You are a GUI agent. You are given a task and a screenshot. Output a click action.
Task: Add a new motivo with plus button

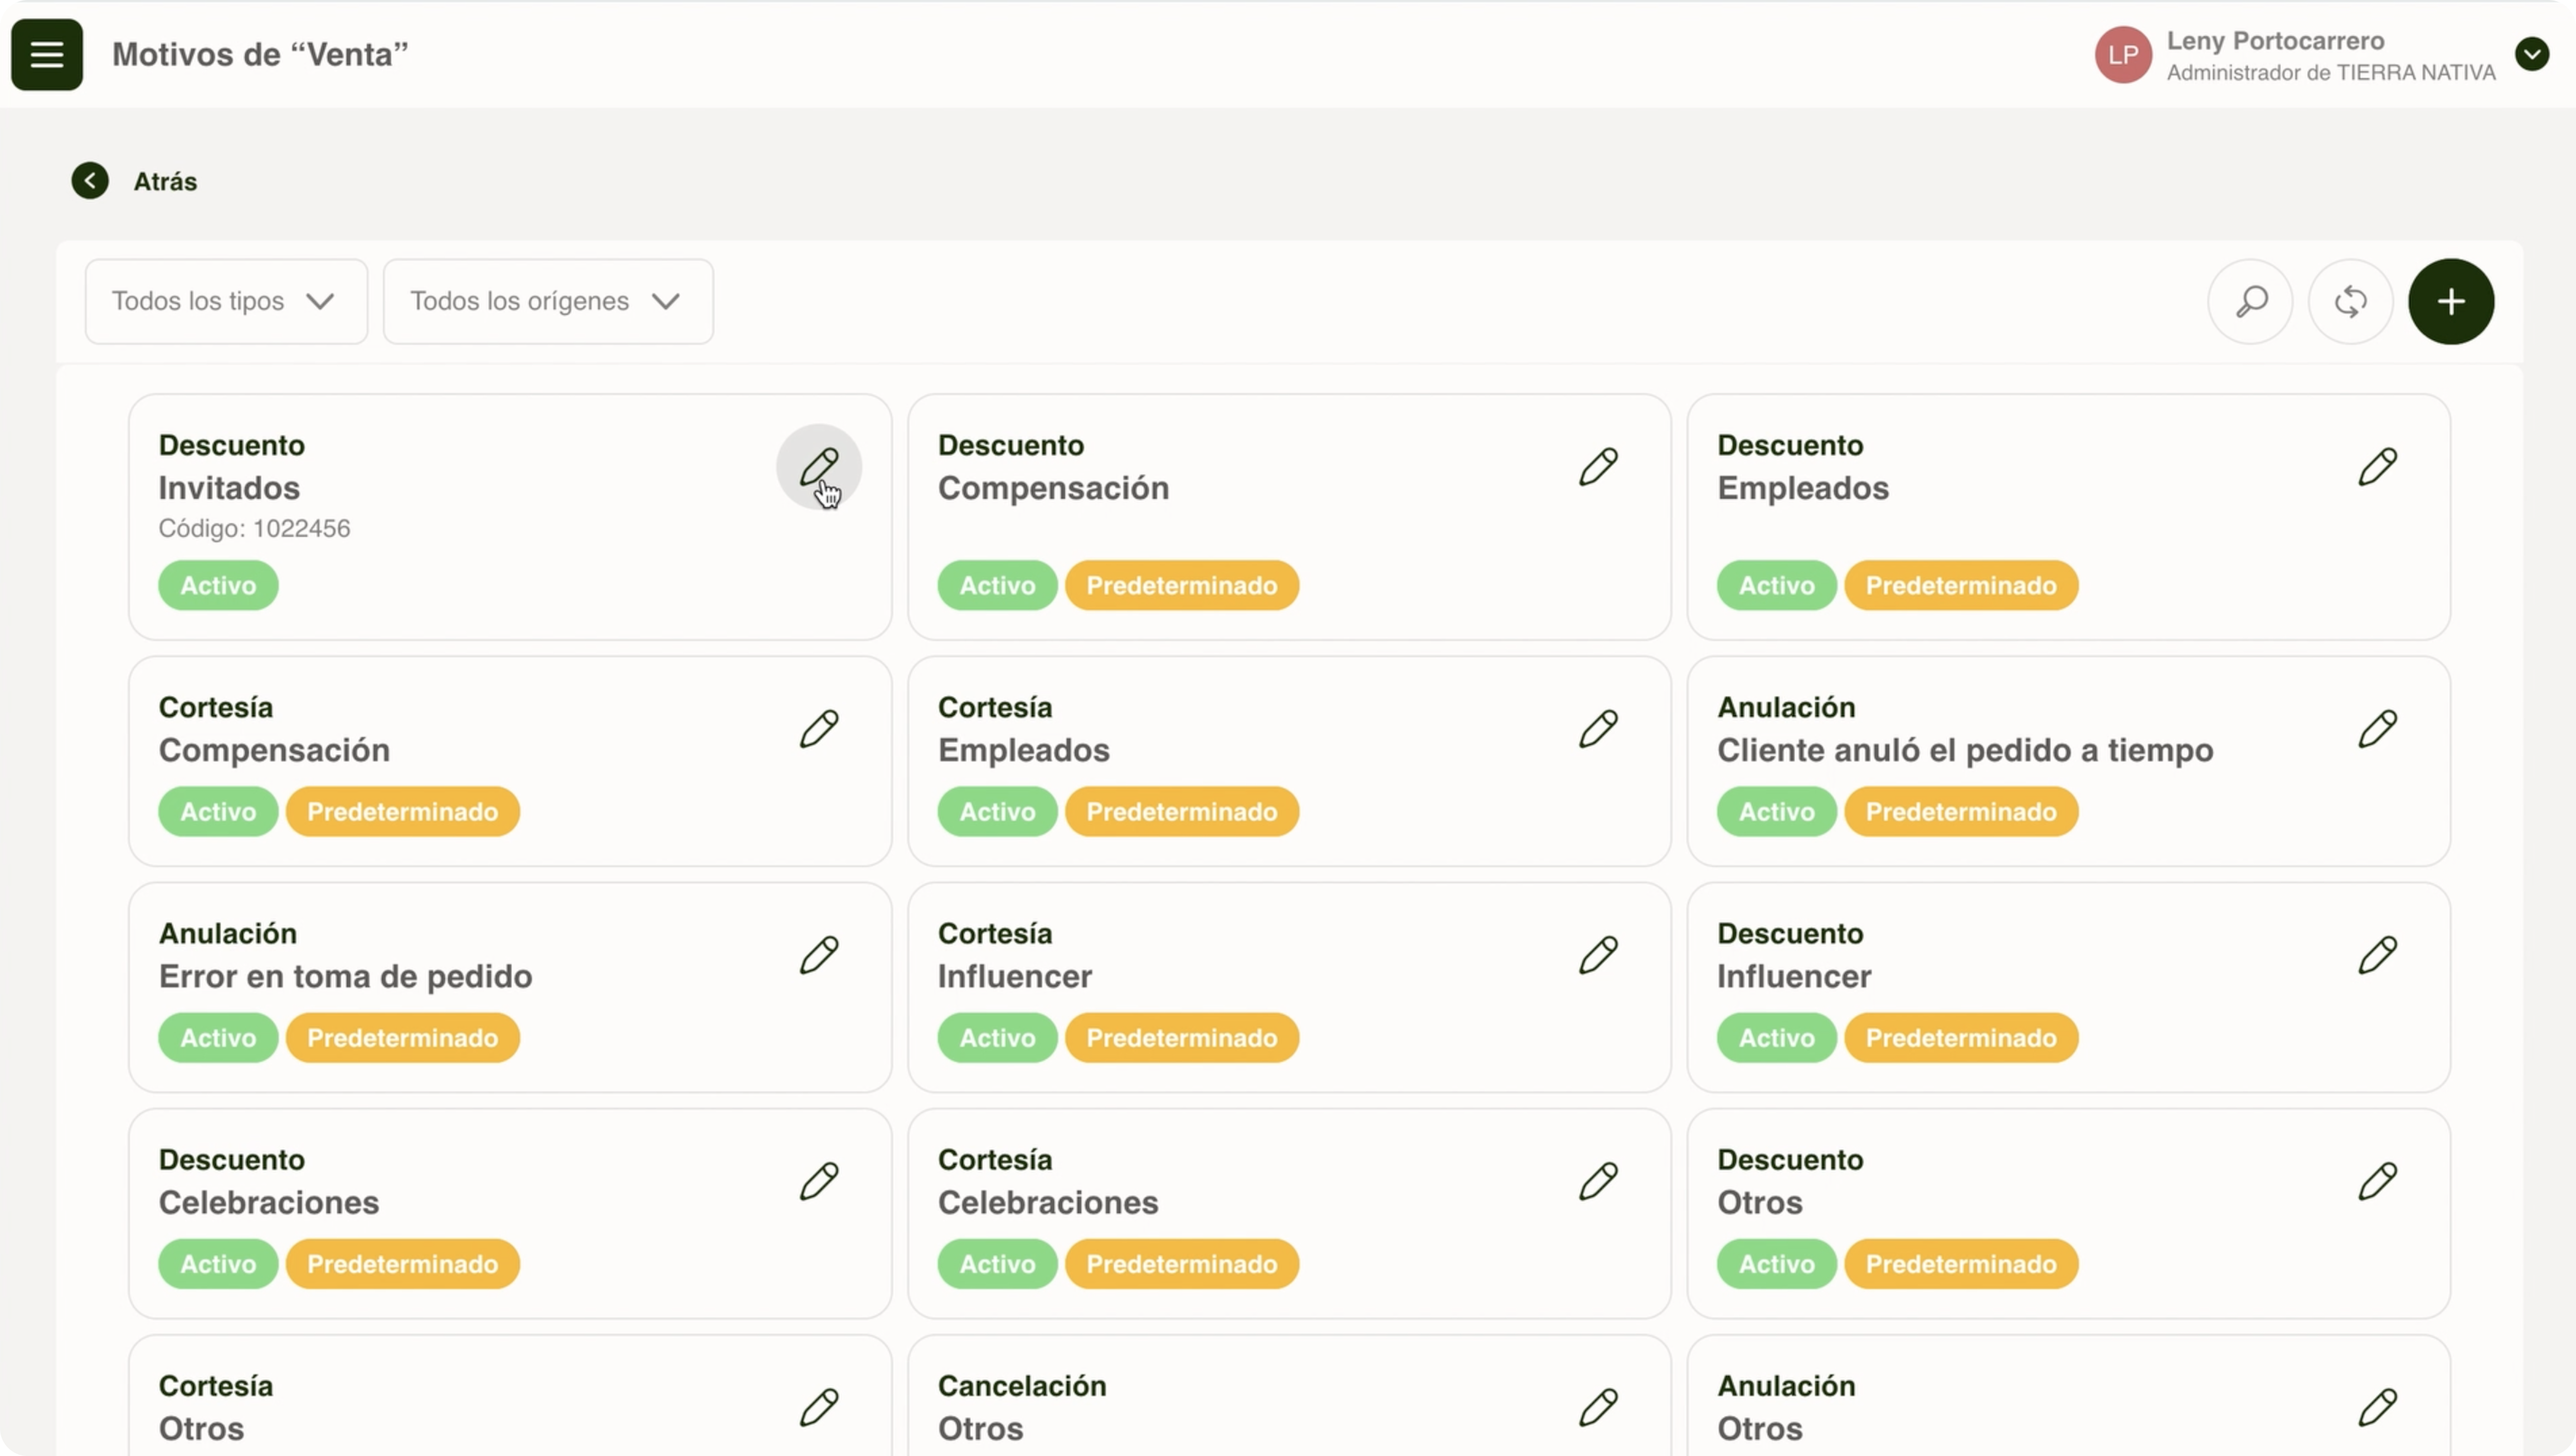click(x=2450, y=301)
